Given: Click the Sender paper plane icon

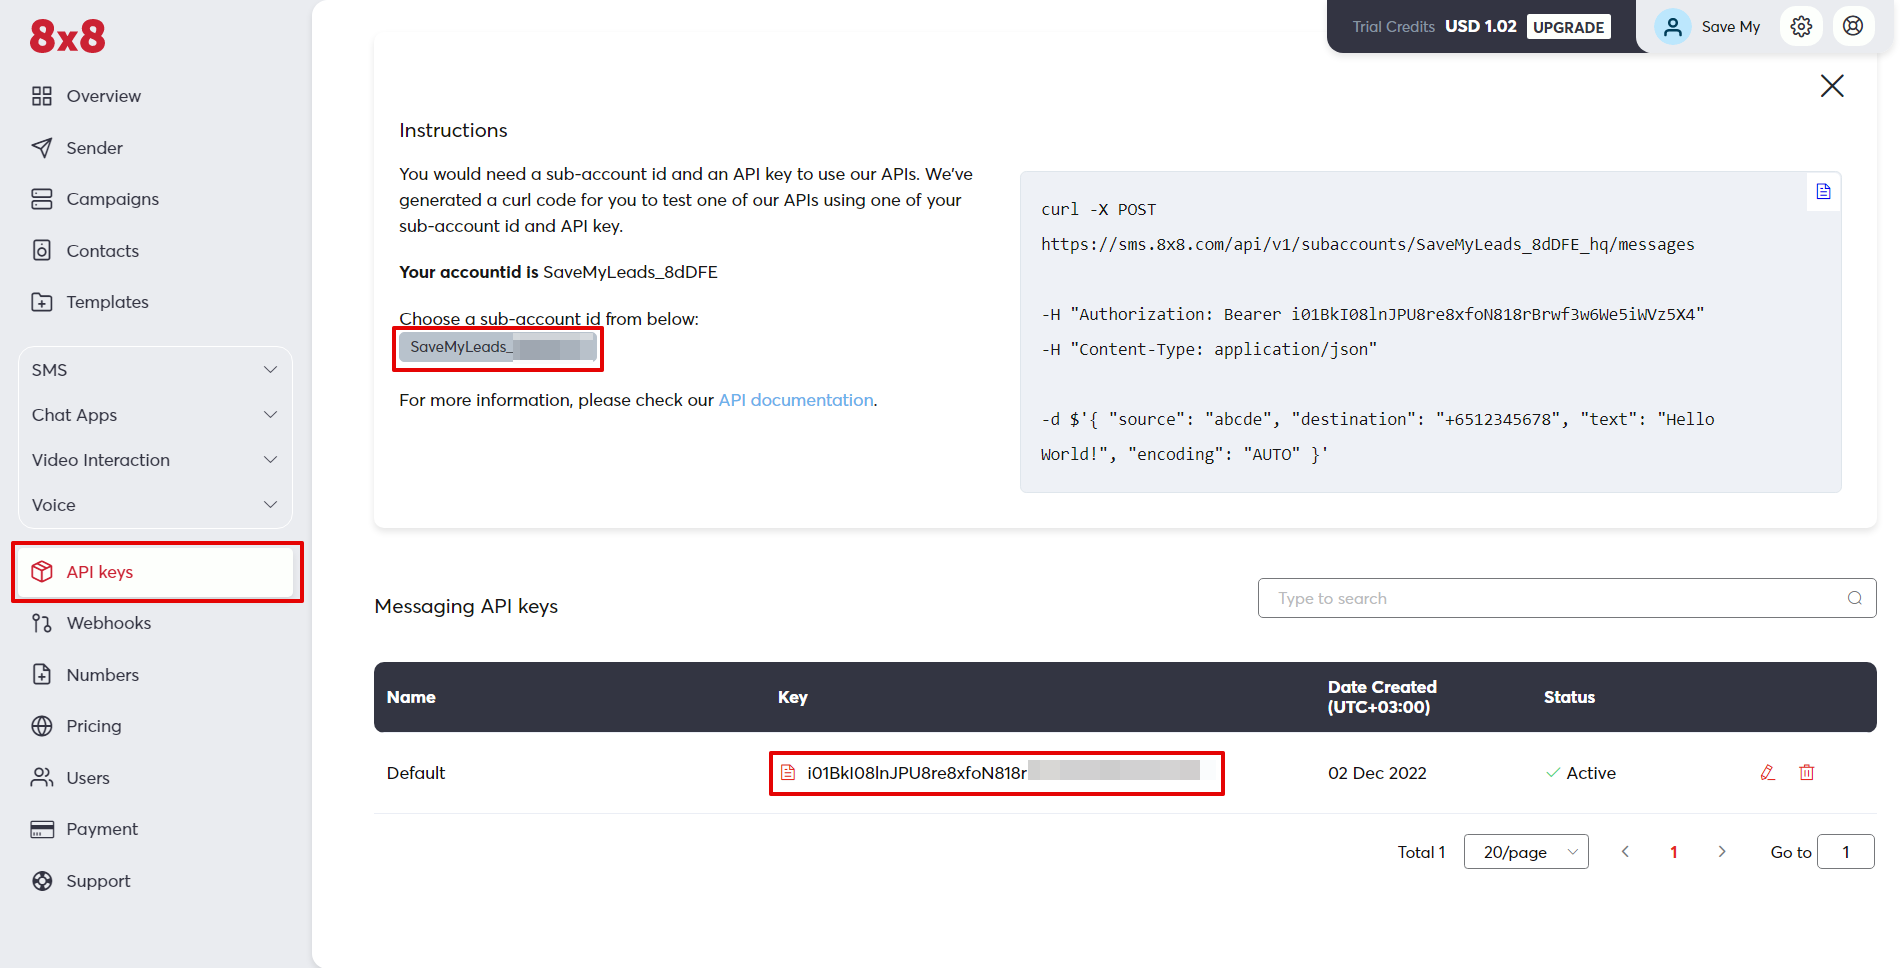Looking at the screenshot, I should point(42,148).
